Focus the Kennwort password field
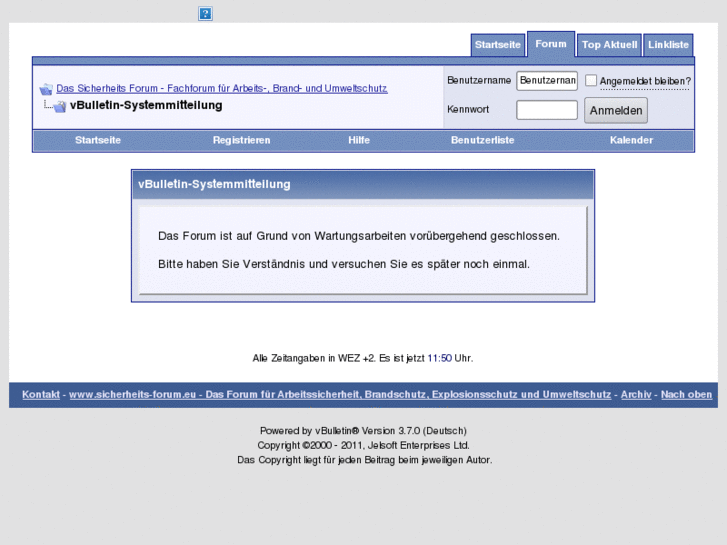This screenshot has width=727, height=545. (547, 110)
